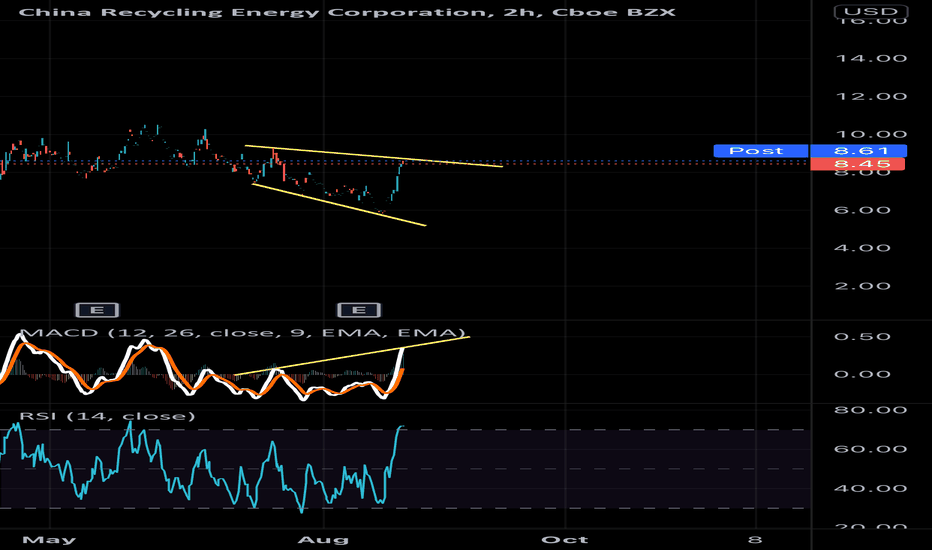
Task: Select the lower yellow wedge trendline
Action: (x=339, y=205)
